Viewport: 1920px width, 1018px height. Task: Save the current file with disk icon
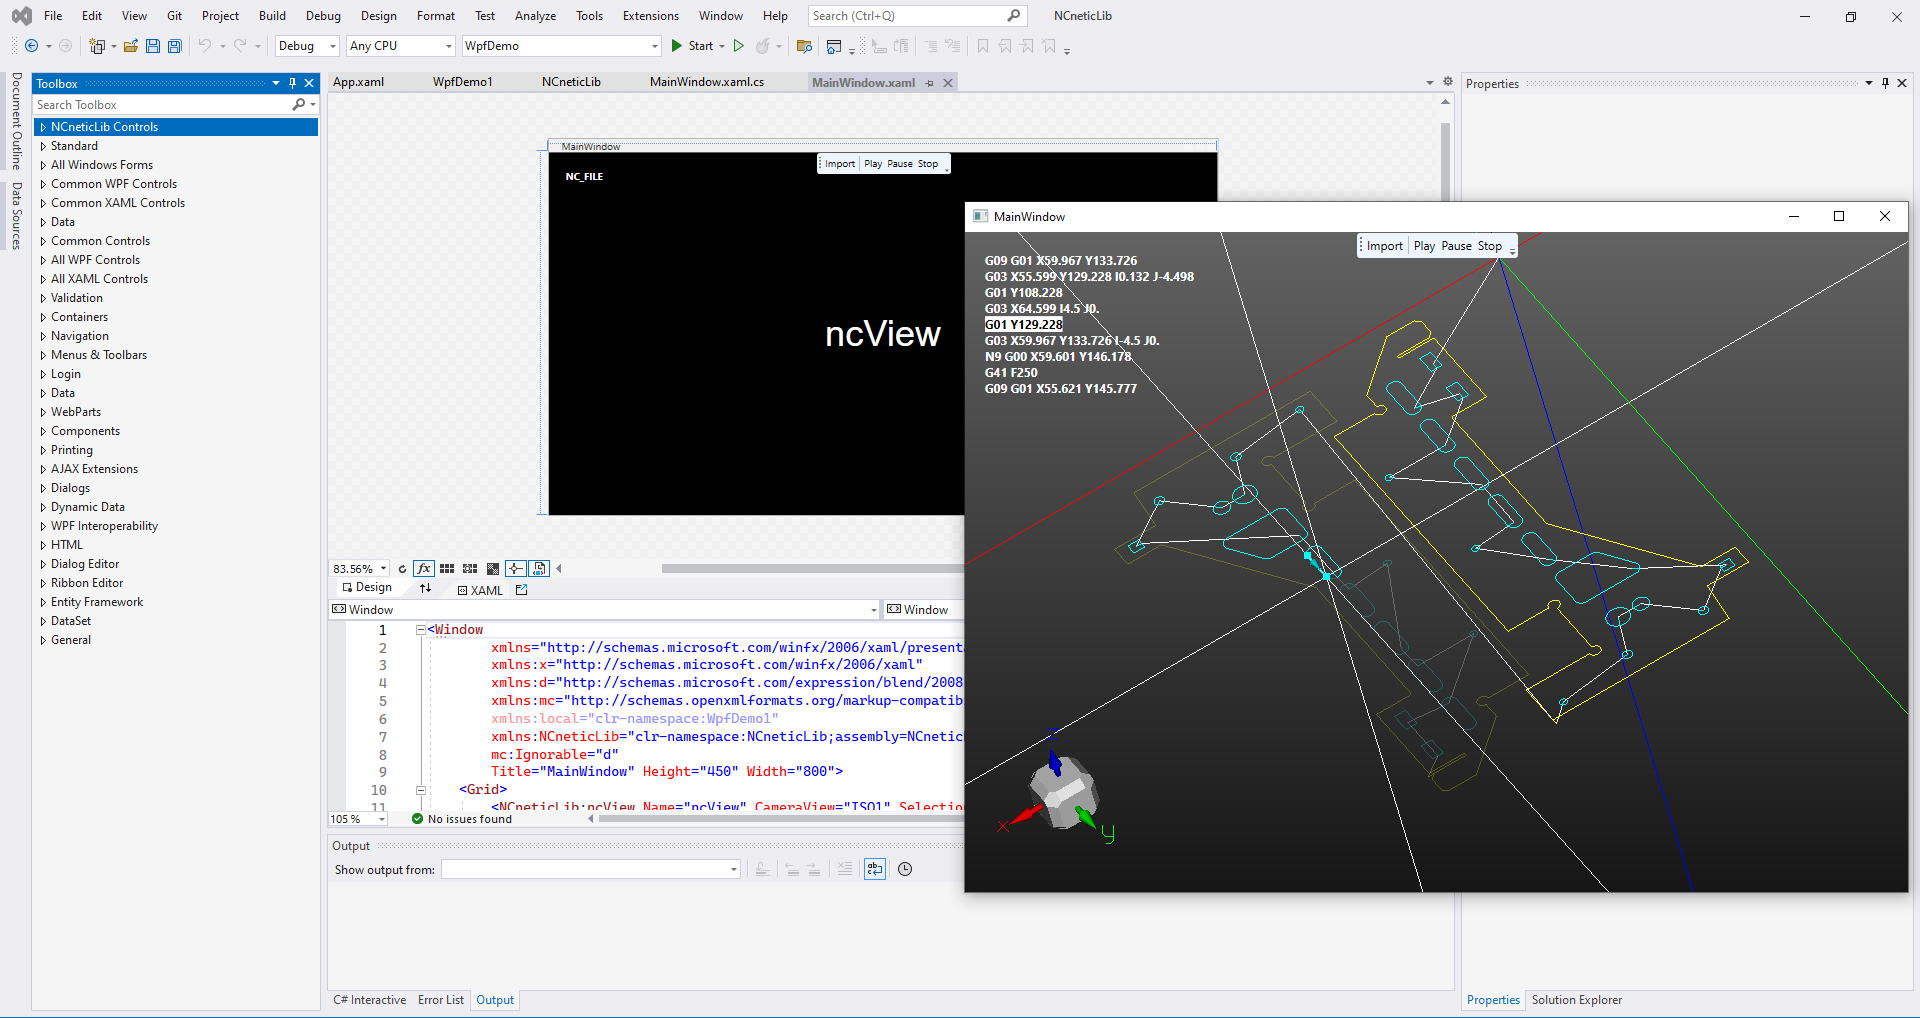point(153,46)
